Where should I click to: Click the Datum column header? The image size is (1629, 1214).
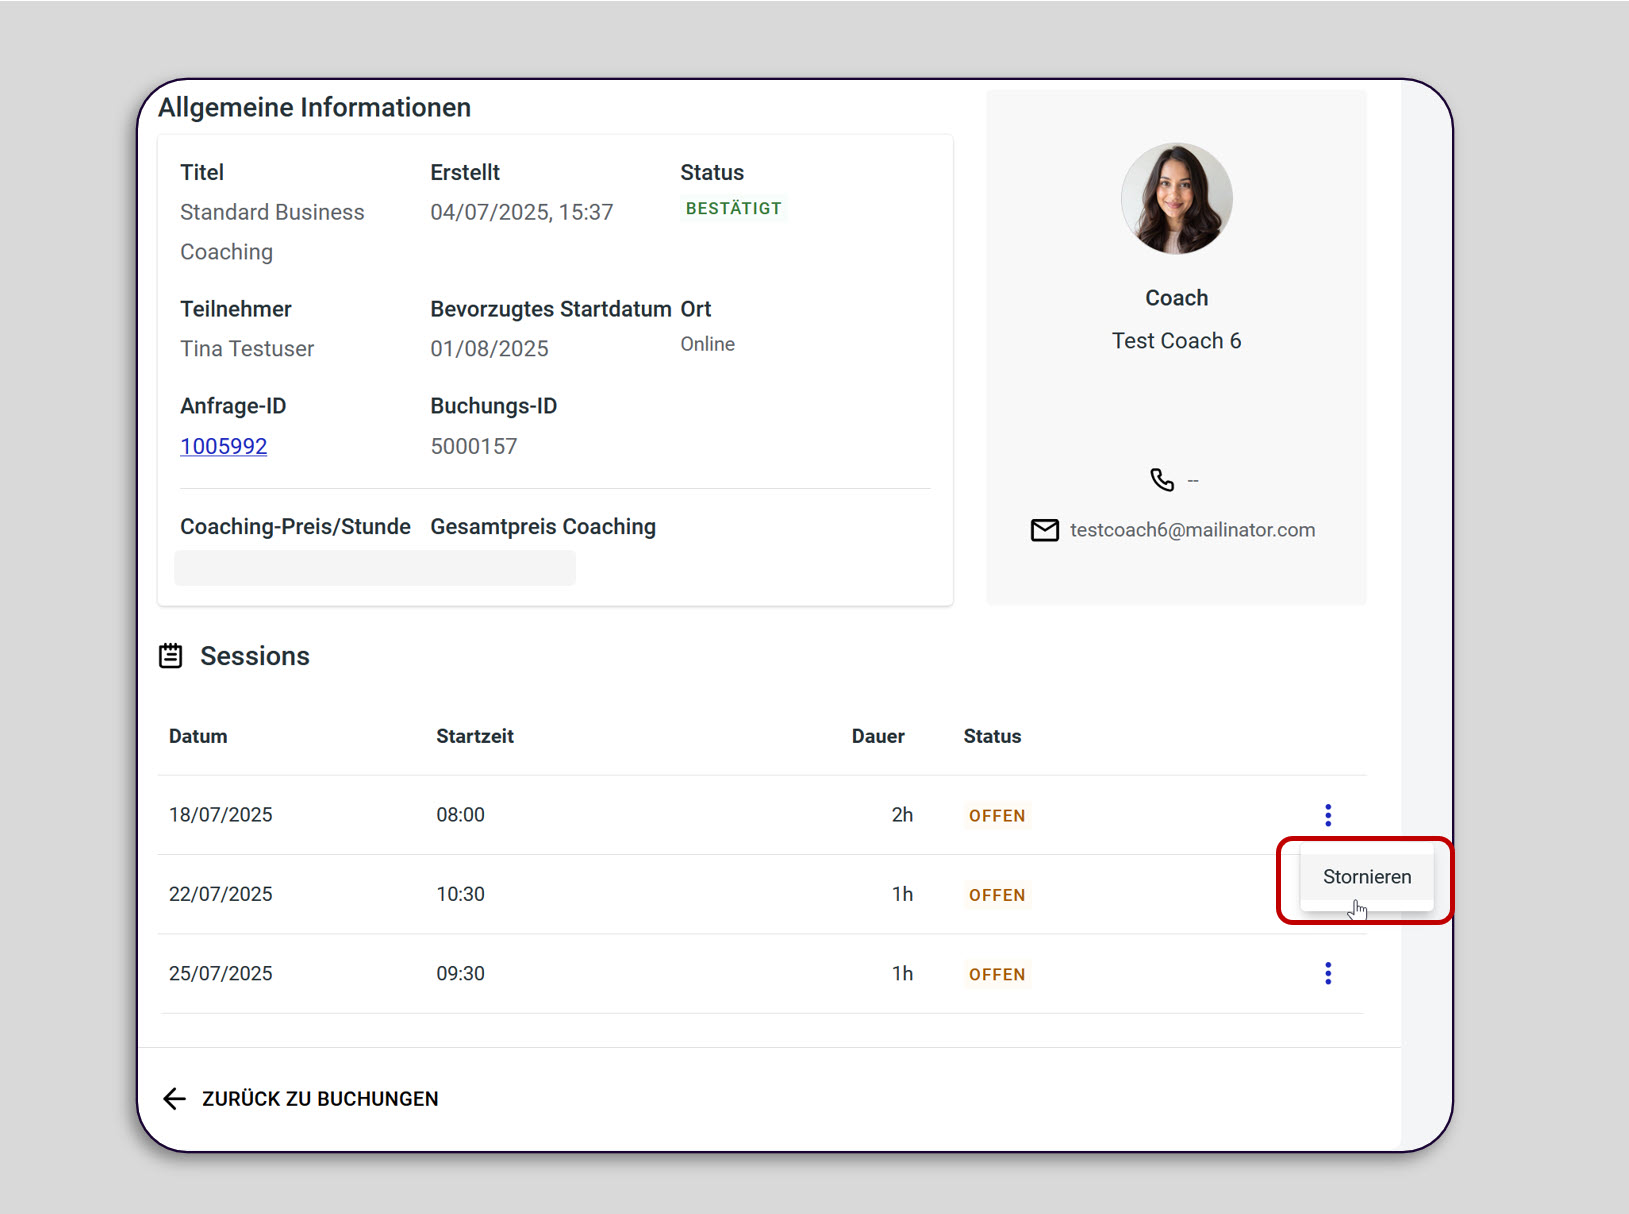tap(198, 736)
